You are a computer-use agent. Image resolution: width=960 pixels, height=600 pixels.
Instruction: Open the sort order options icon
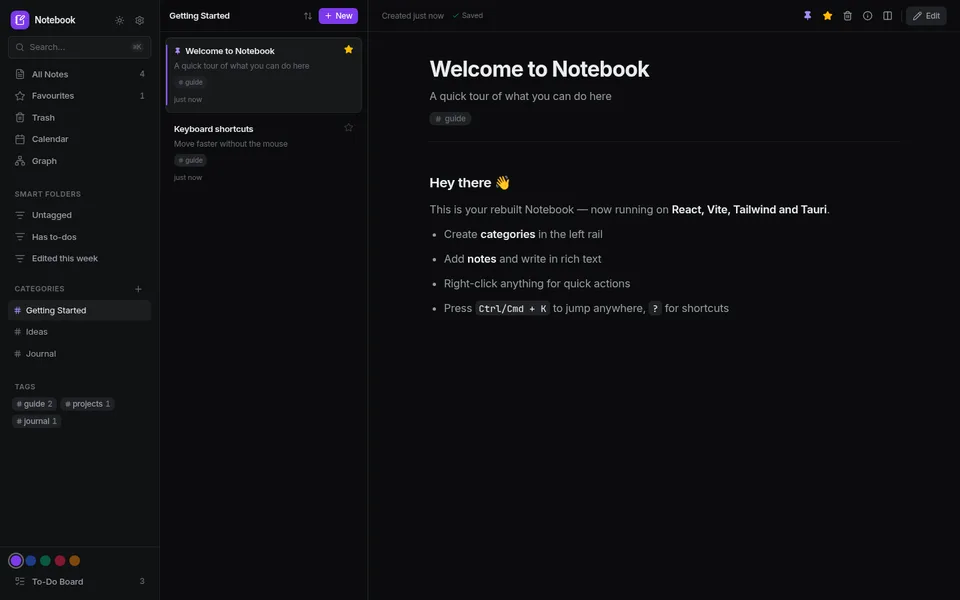308,16
